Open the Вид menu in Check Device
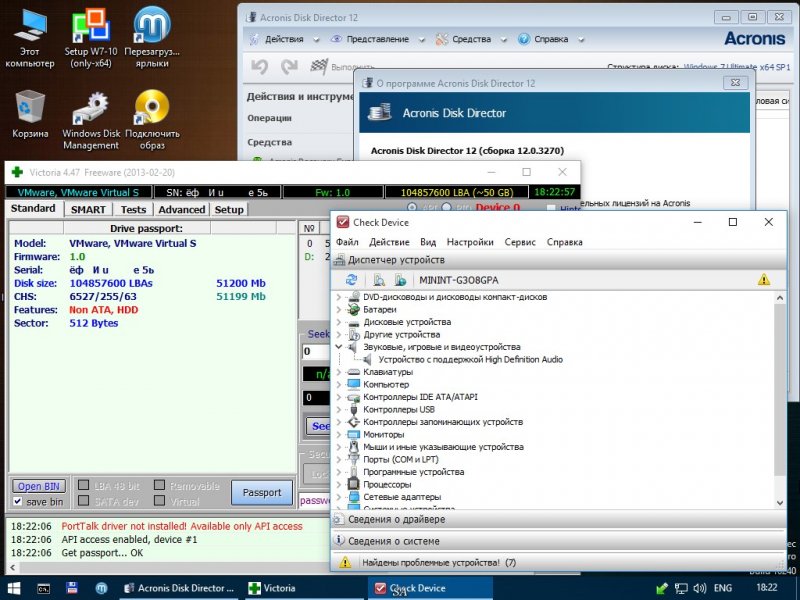Image resolution: width=800 pixels, height=600 pixels. 428,242
